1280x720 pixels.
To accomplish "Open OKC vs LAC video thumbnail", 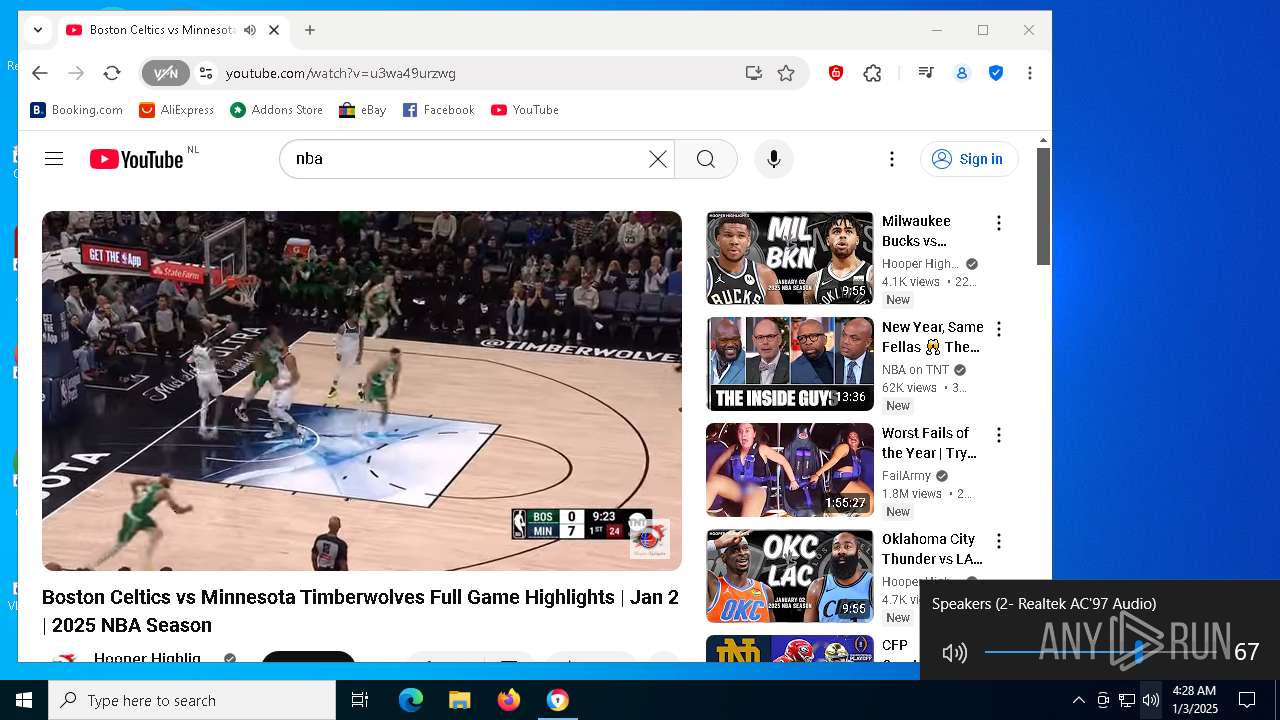I will pyautogui.click(x=790, y=576).
